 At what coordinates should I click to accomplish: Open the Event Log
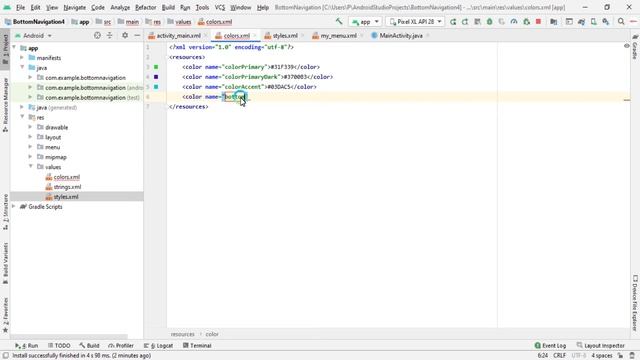550,345
